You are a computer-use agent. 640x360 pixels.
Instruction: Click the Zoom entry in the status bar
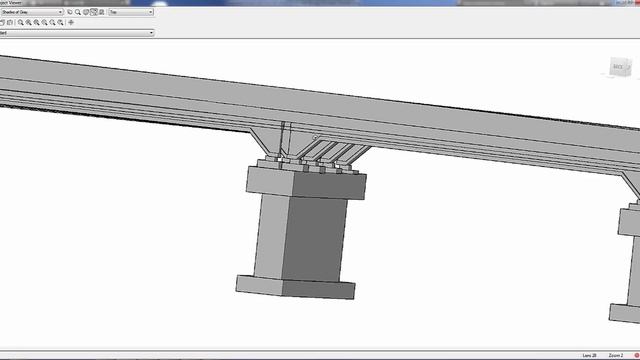point(616,356)
